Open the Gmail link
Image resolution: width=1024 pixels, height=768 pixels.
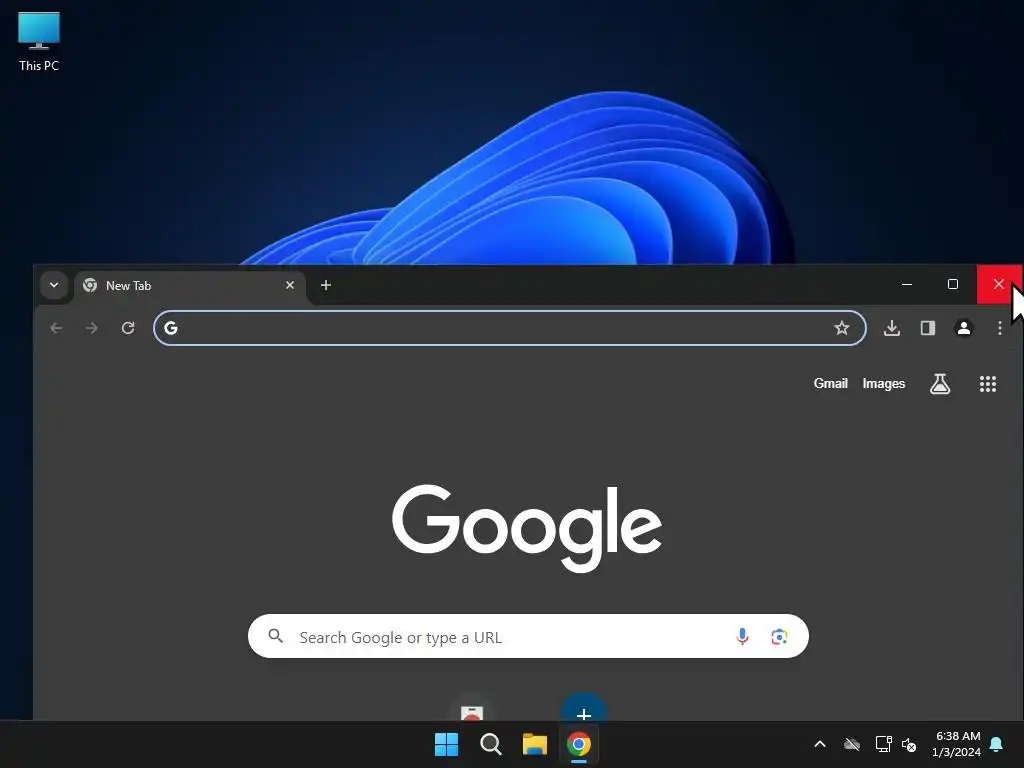coord(831,383)
